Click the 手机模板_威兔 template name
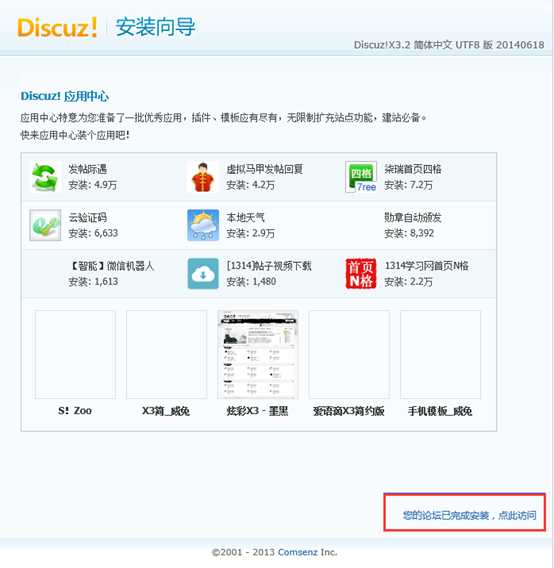Screen dimensions: 554x568 [x=440, y=411]
